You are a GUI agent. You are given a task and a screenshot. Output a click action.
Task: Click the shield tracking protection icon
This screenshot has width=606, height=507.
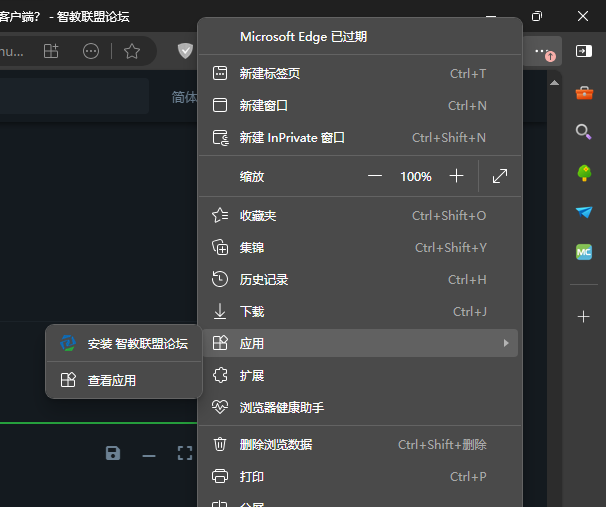[185, 51]
